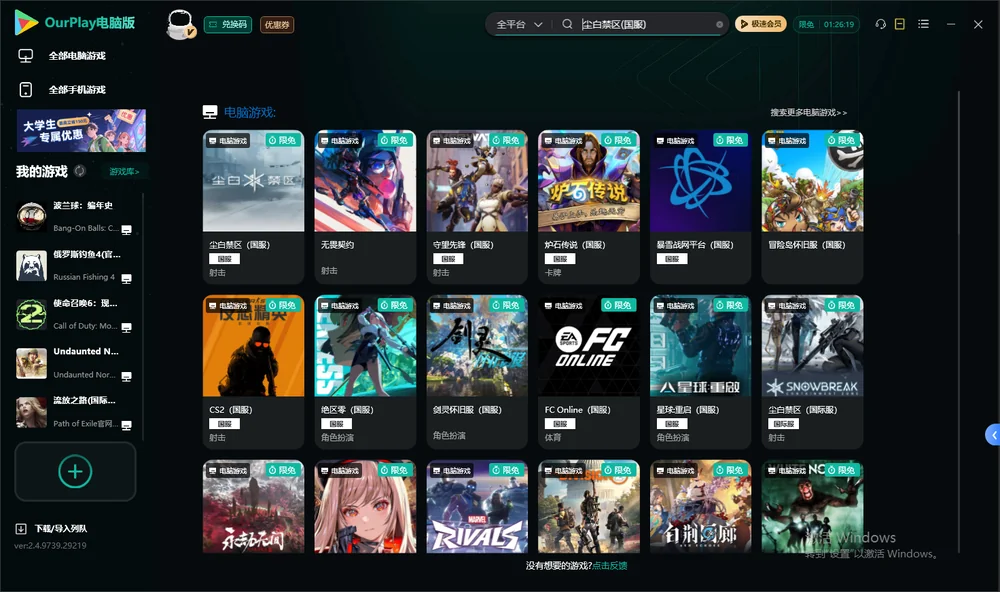
Task: Select 俄罗斯钓鱼4 in my games
Action: point(75,266)
